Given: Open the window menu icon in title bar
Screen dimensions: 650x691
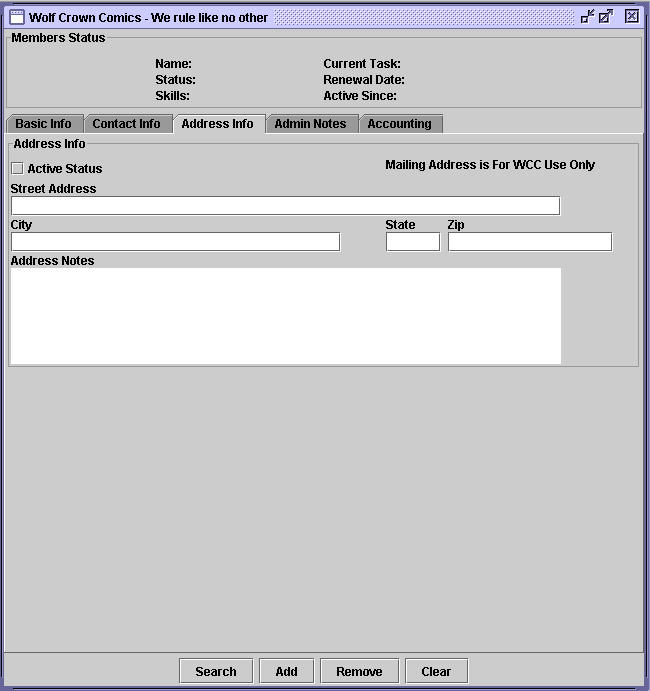Looking at the screenshot, I should point(17,17).
